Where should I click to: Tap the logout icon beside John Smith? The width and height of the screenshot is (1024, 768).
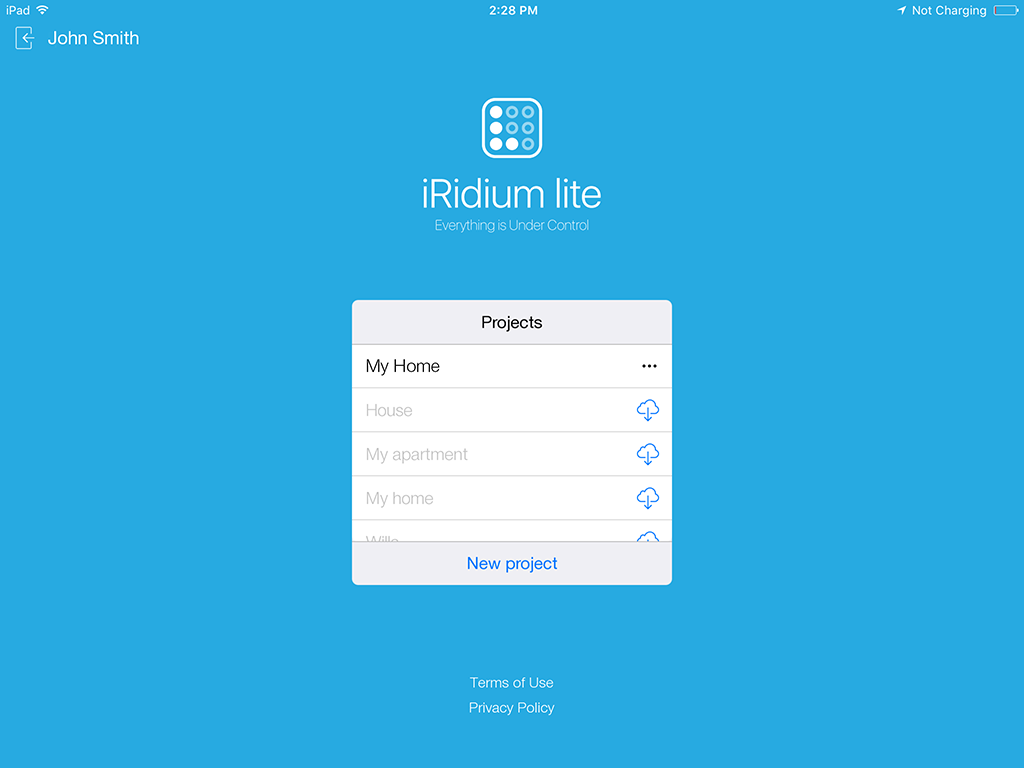(24, 38)
